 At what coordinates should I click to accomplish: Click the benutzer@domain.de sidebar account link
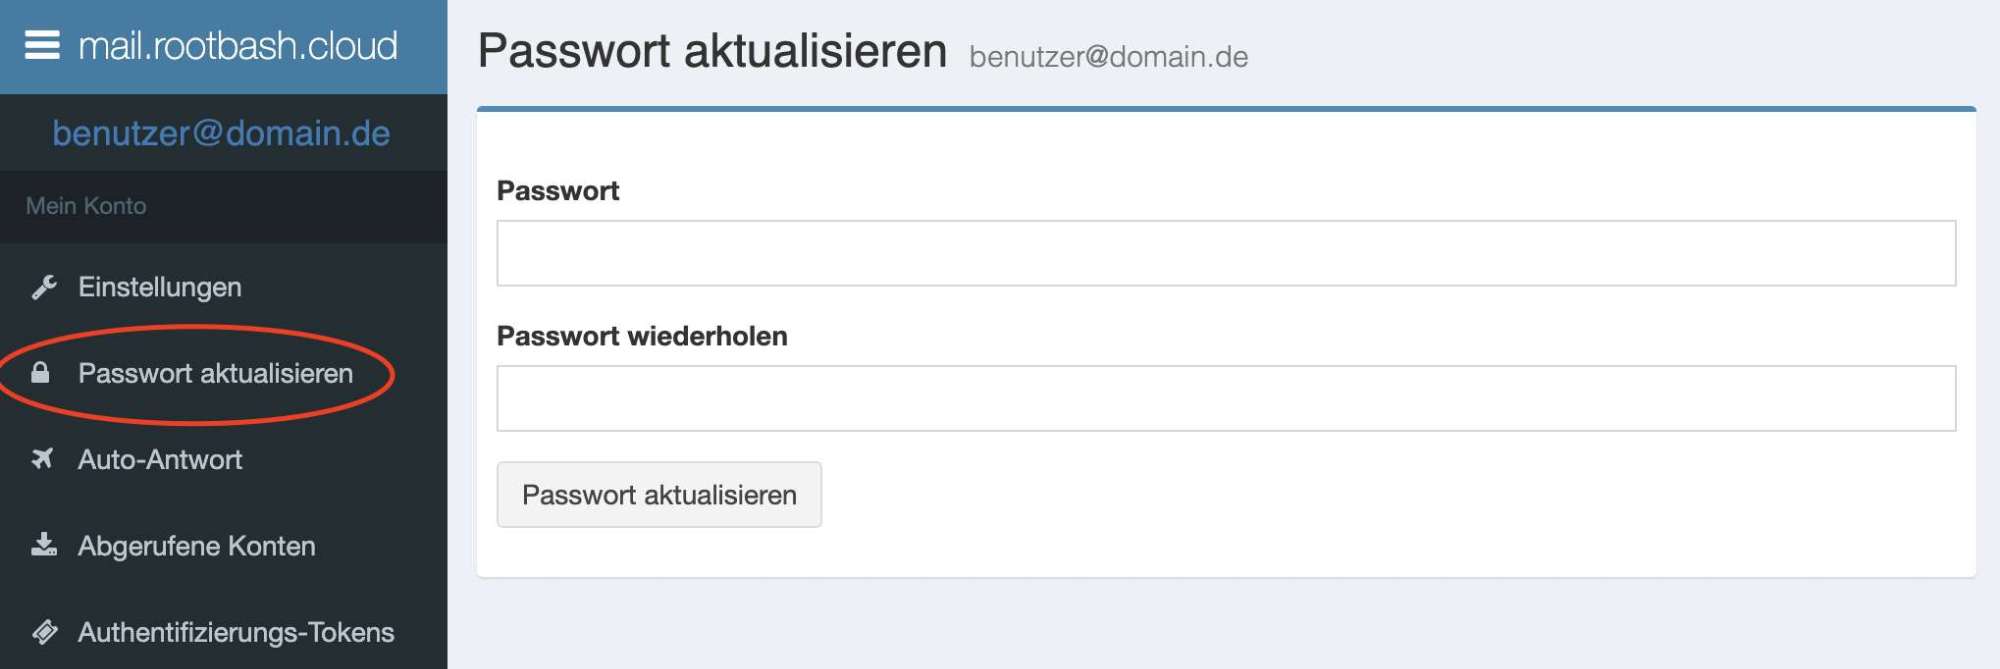(x=221, y=133)
